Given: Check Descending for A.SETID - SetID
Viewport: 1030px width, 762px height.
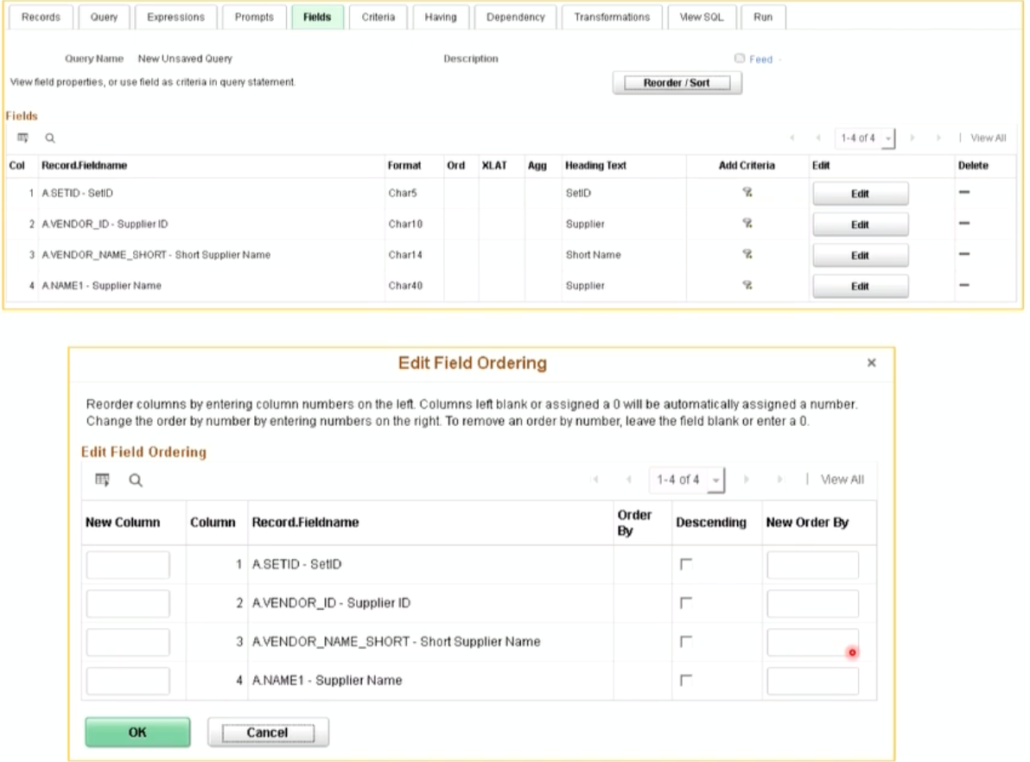Looking at the screenshot, I should (x=688, y=564).
